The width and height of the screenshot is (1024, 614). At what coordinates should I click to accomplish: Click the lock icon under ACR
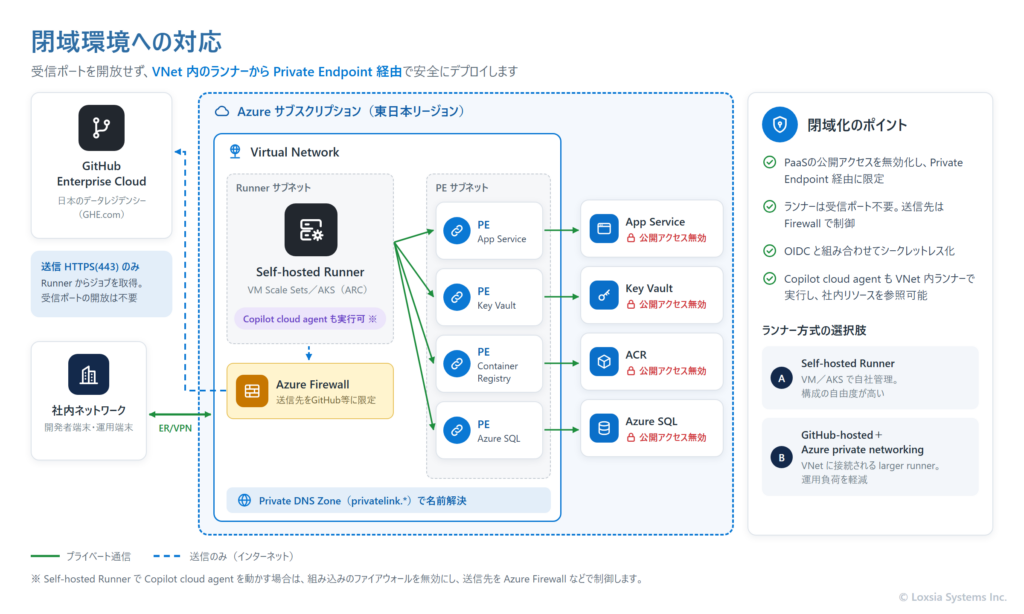[x=631, y=371]
